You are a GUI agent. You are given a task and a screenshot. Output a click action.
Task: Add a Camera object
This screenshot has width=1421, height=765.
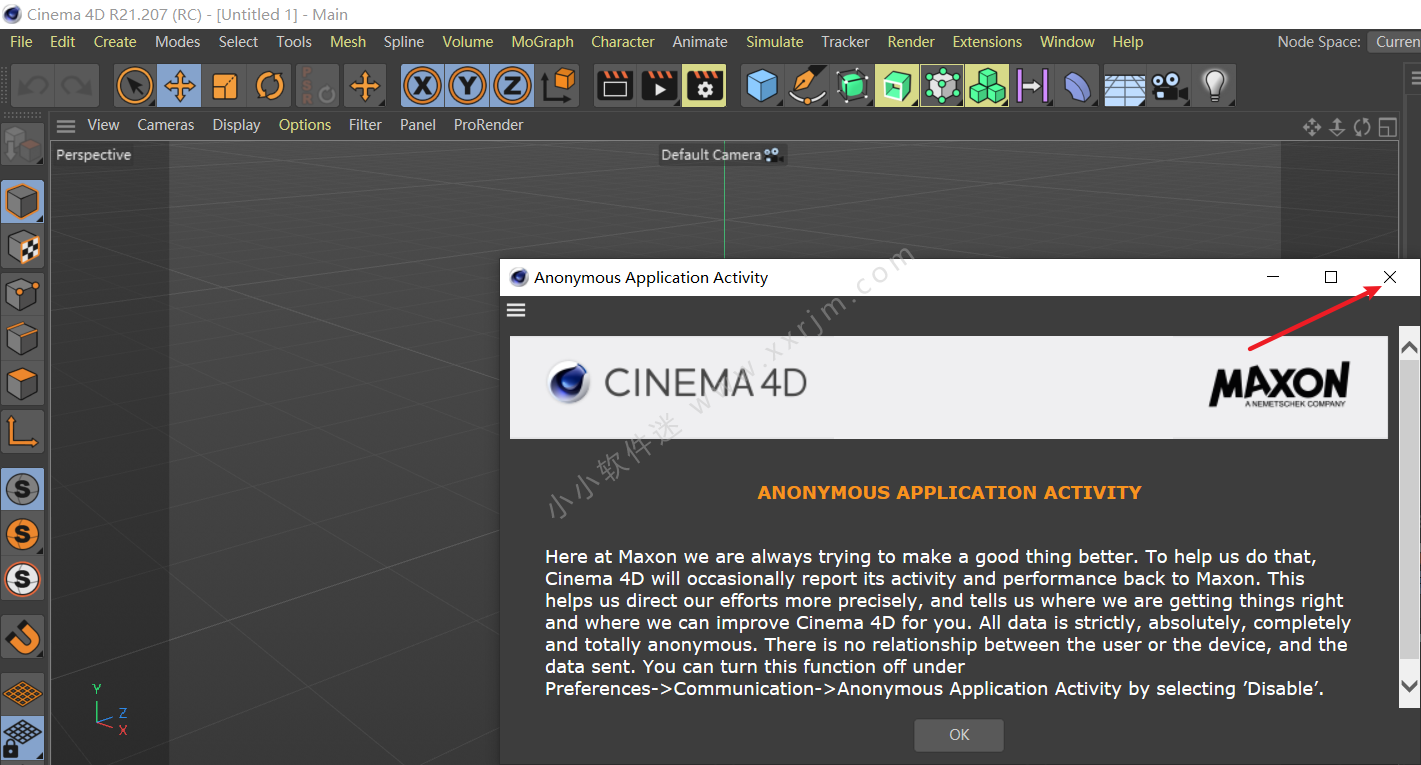pyautogui.click(x=1169, y=86)
